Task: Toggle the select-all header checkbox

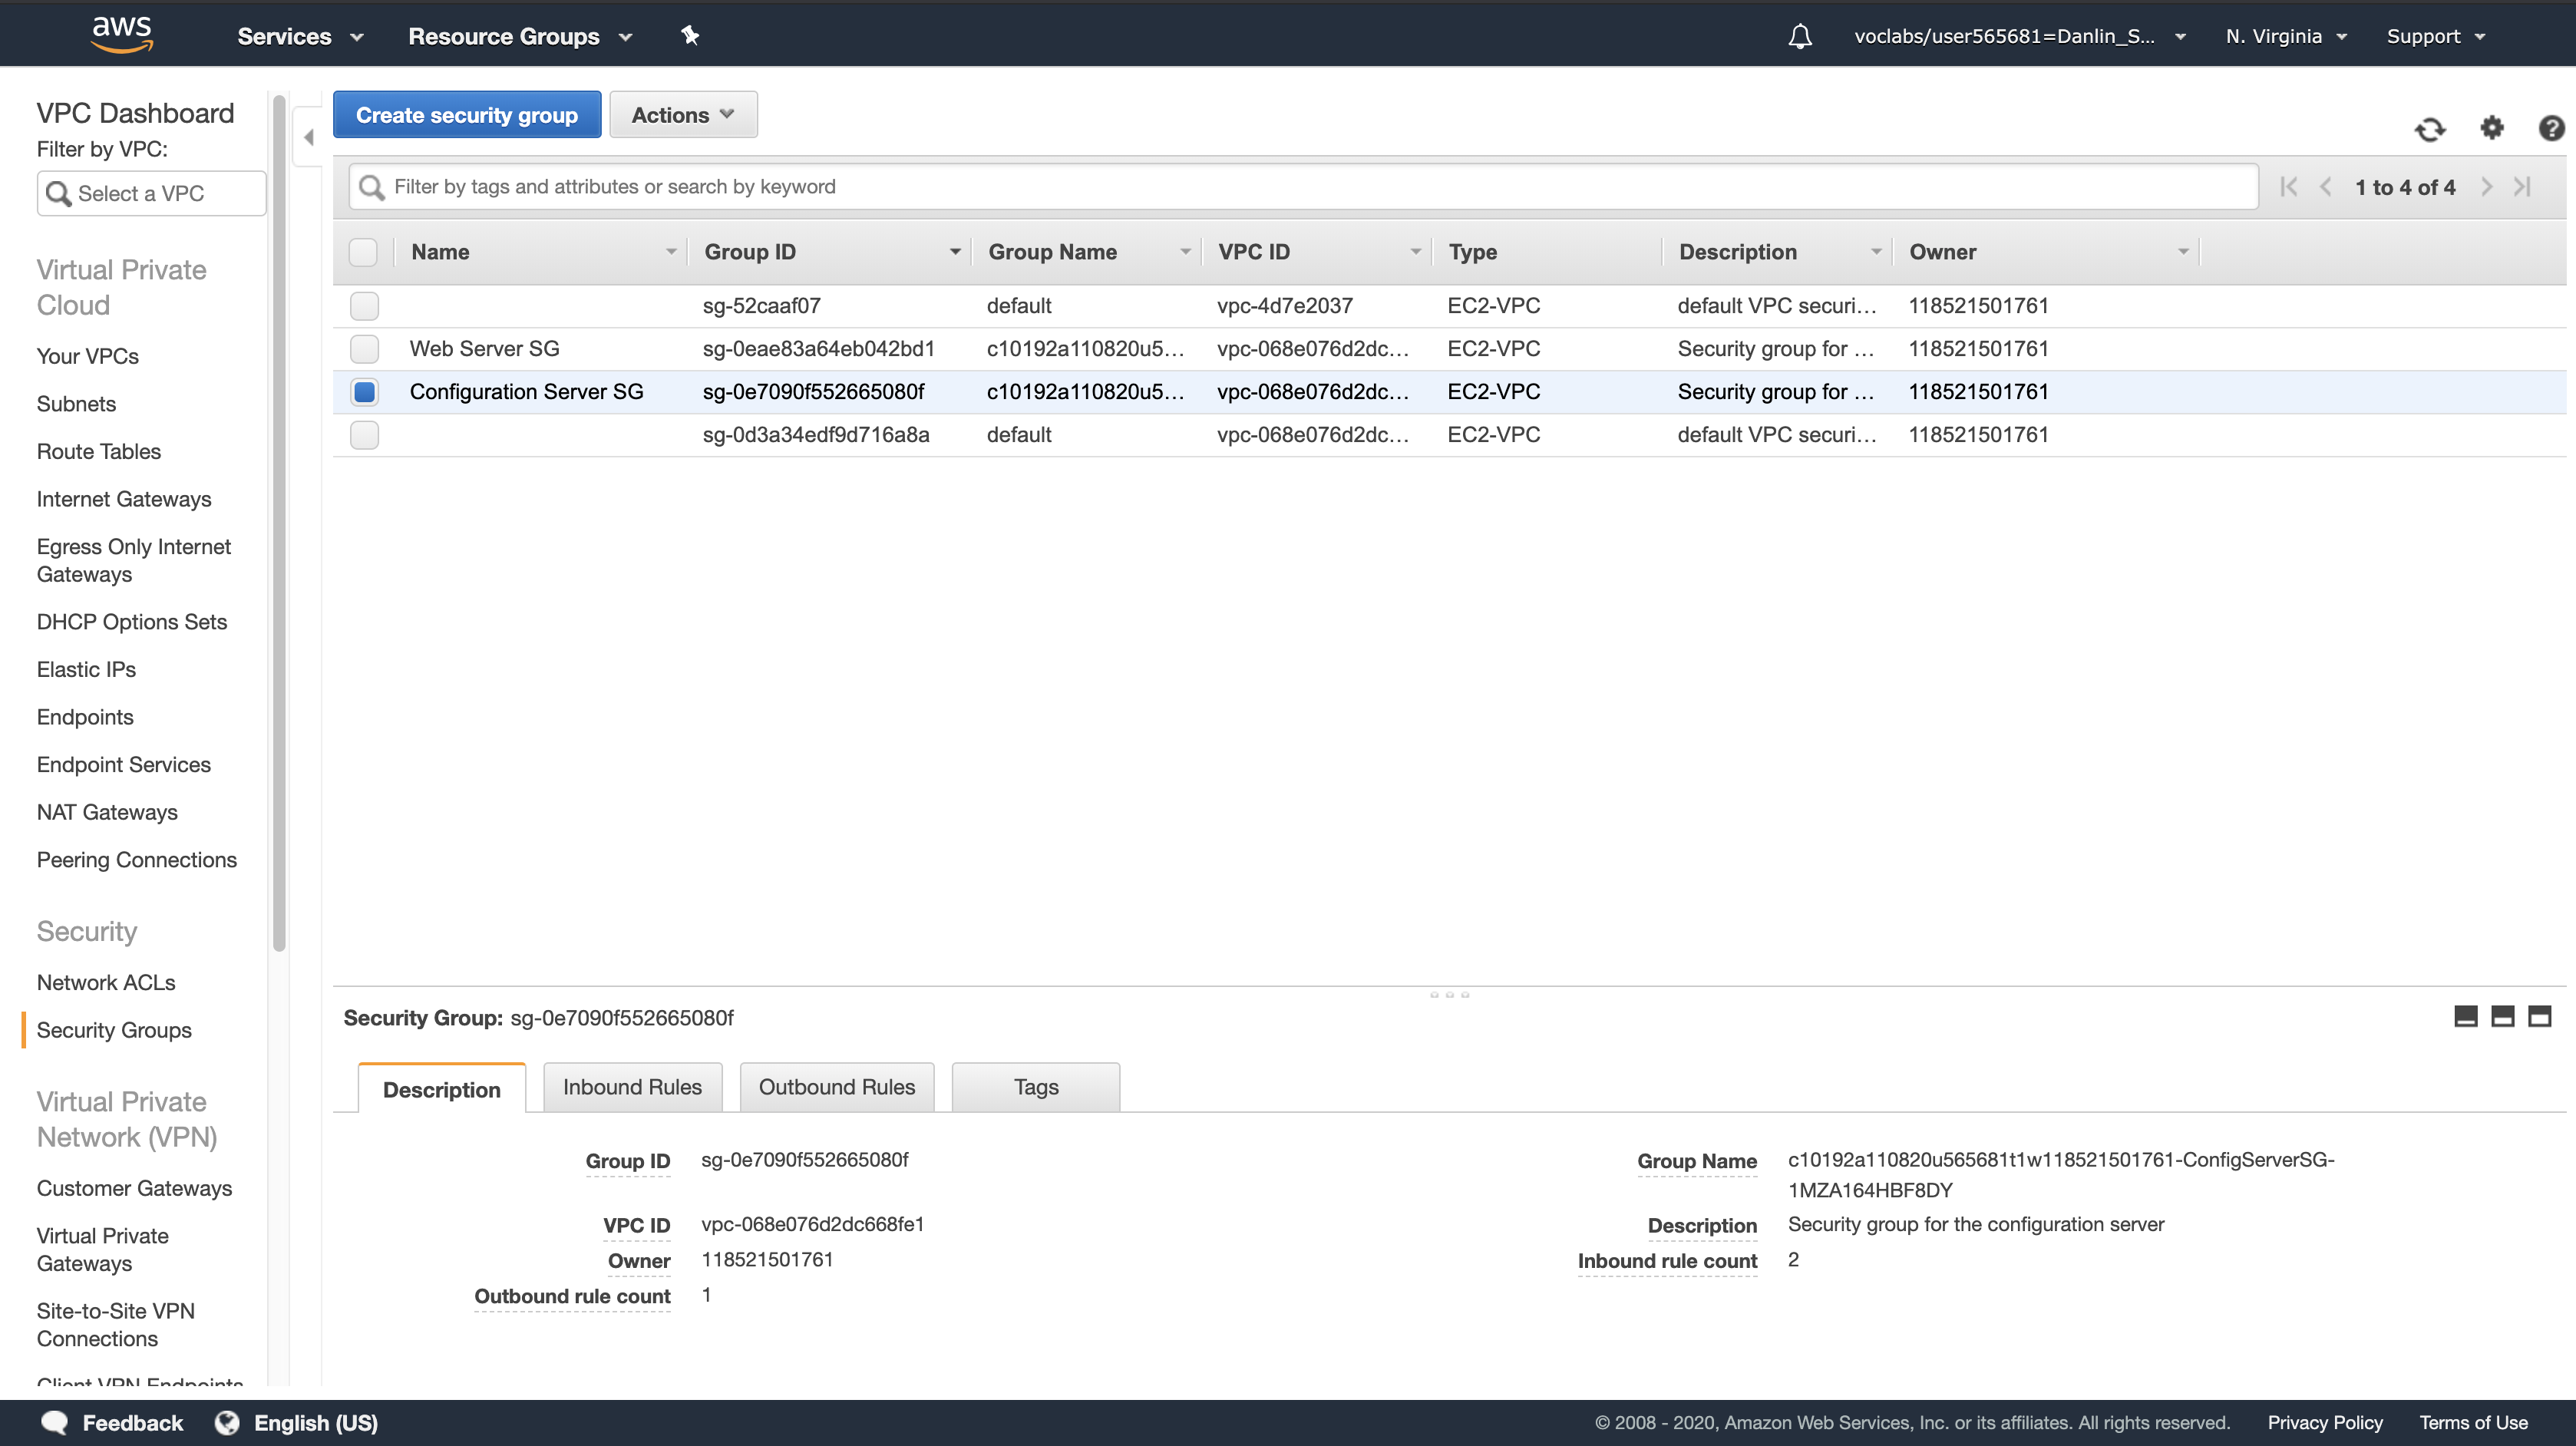Action: 363,252
